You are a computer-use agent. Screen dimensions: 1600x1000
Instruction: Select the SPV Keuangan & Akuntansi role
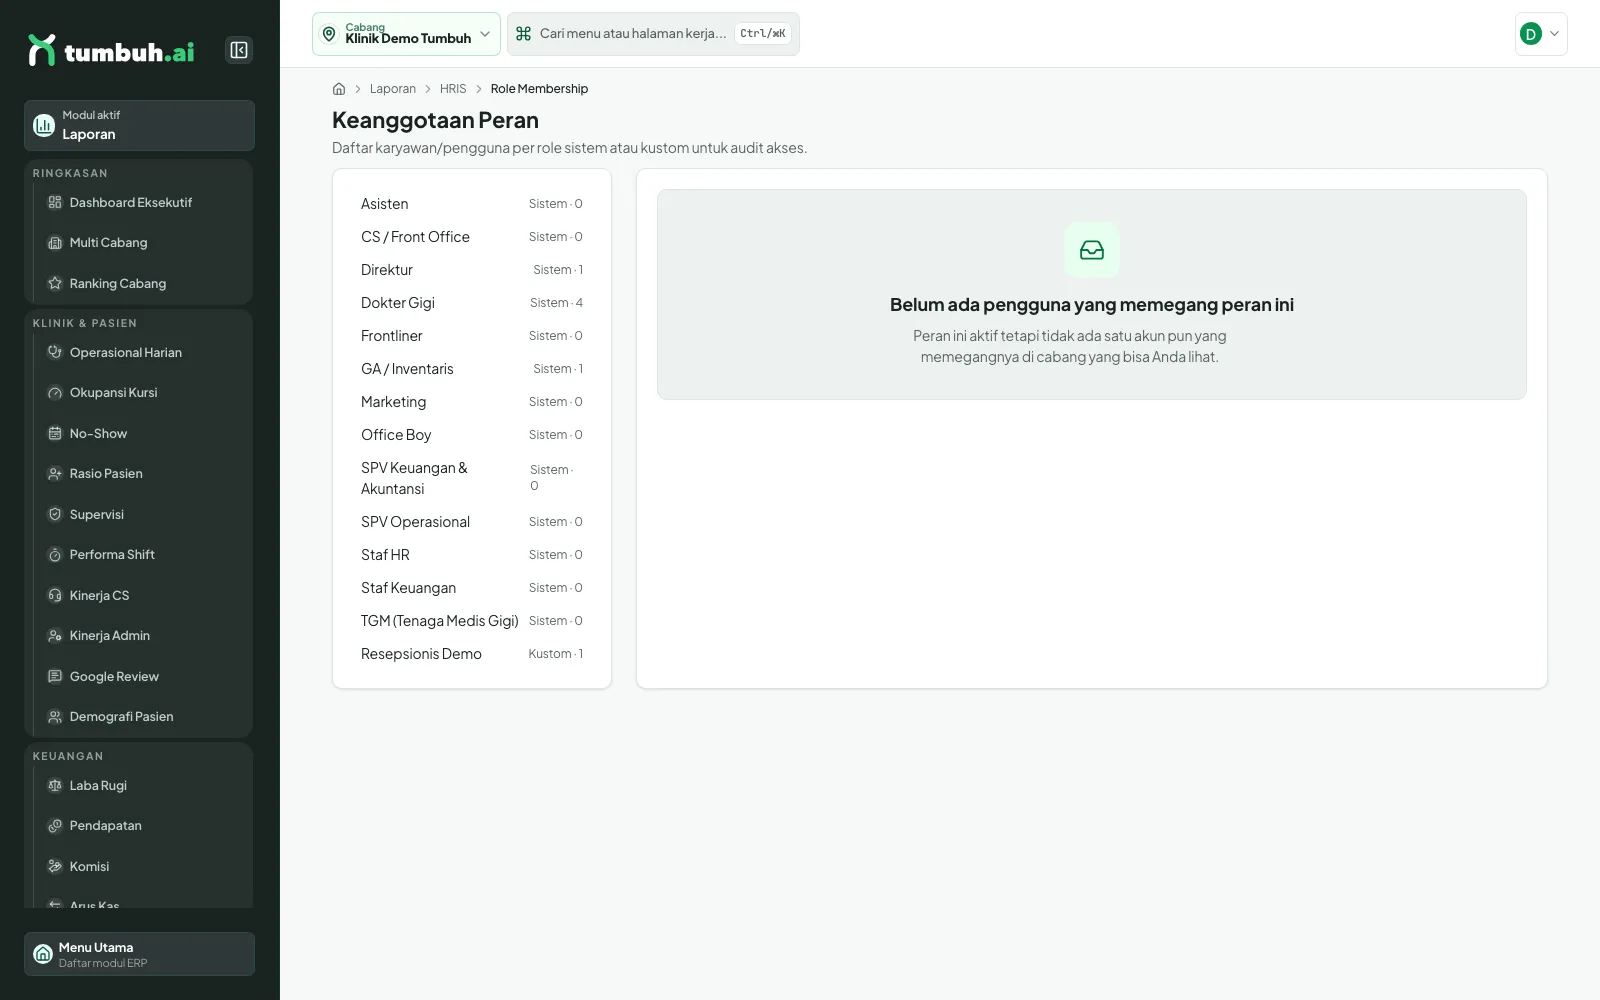point(472,478)
